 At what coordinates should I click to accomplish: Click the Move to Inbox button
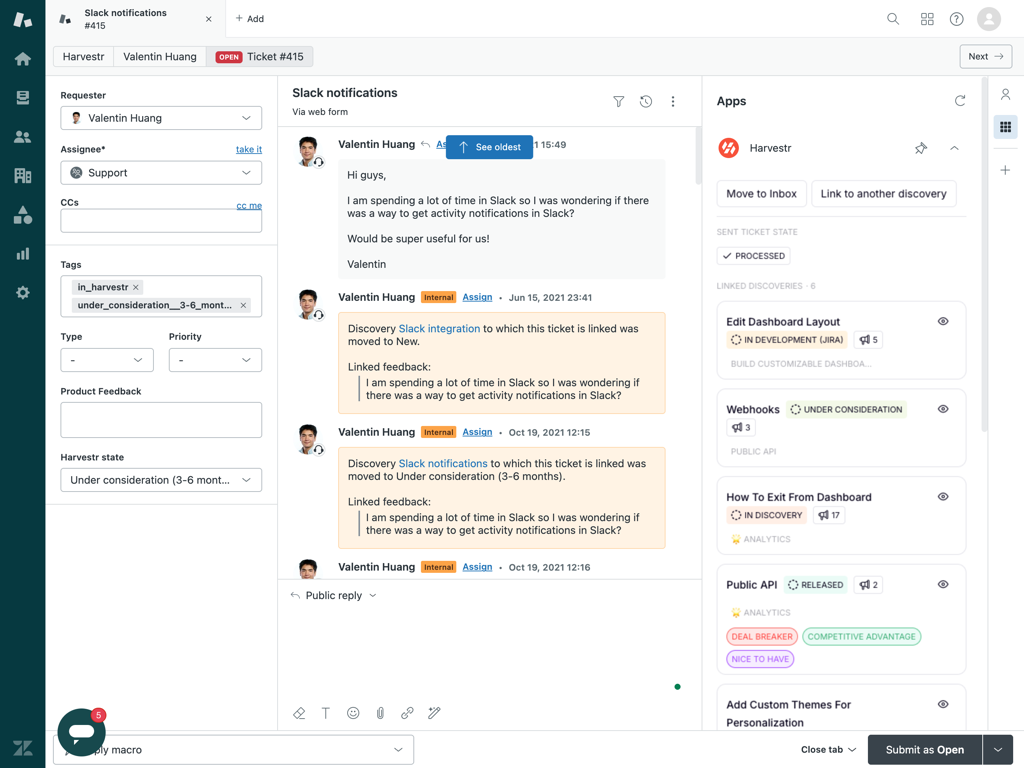click(761, 194)
